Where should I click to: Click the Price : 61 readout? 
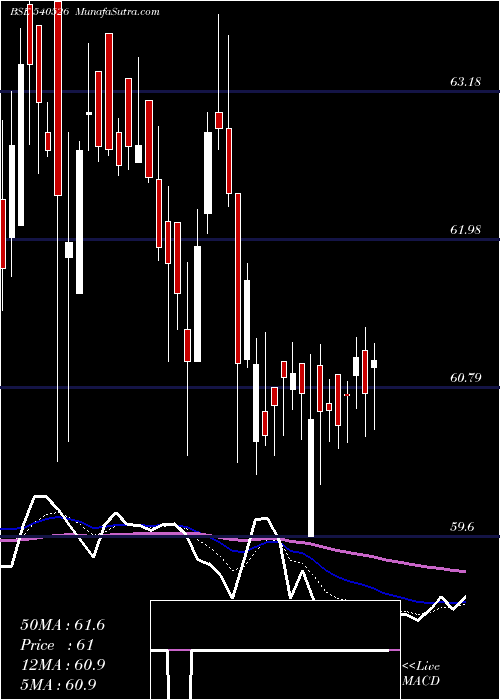[x=57, y=645]
